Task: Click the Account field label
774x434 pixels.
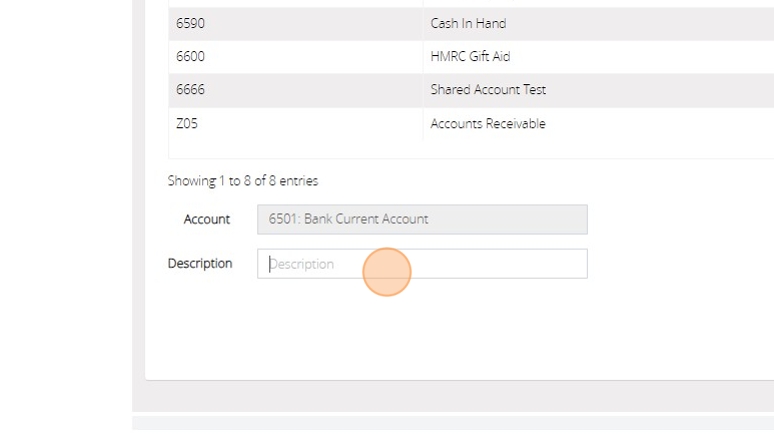Action: 207,219
